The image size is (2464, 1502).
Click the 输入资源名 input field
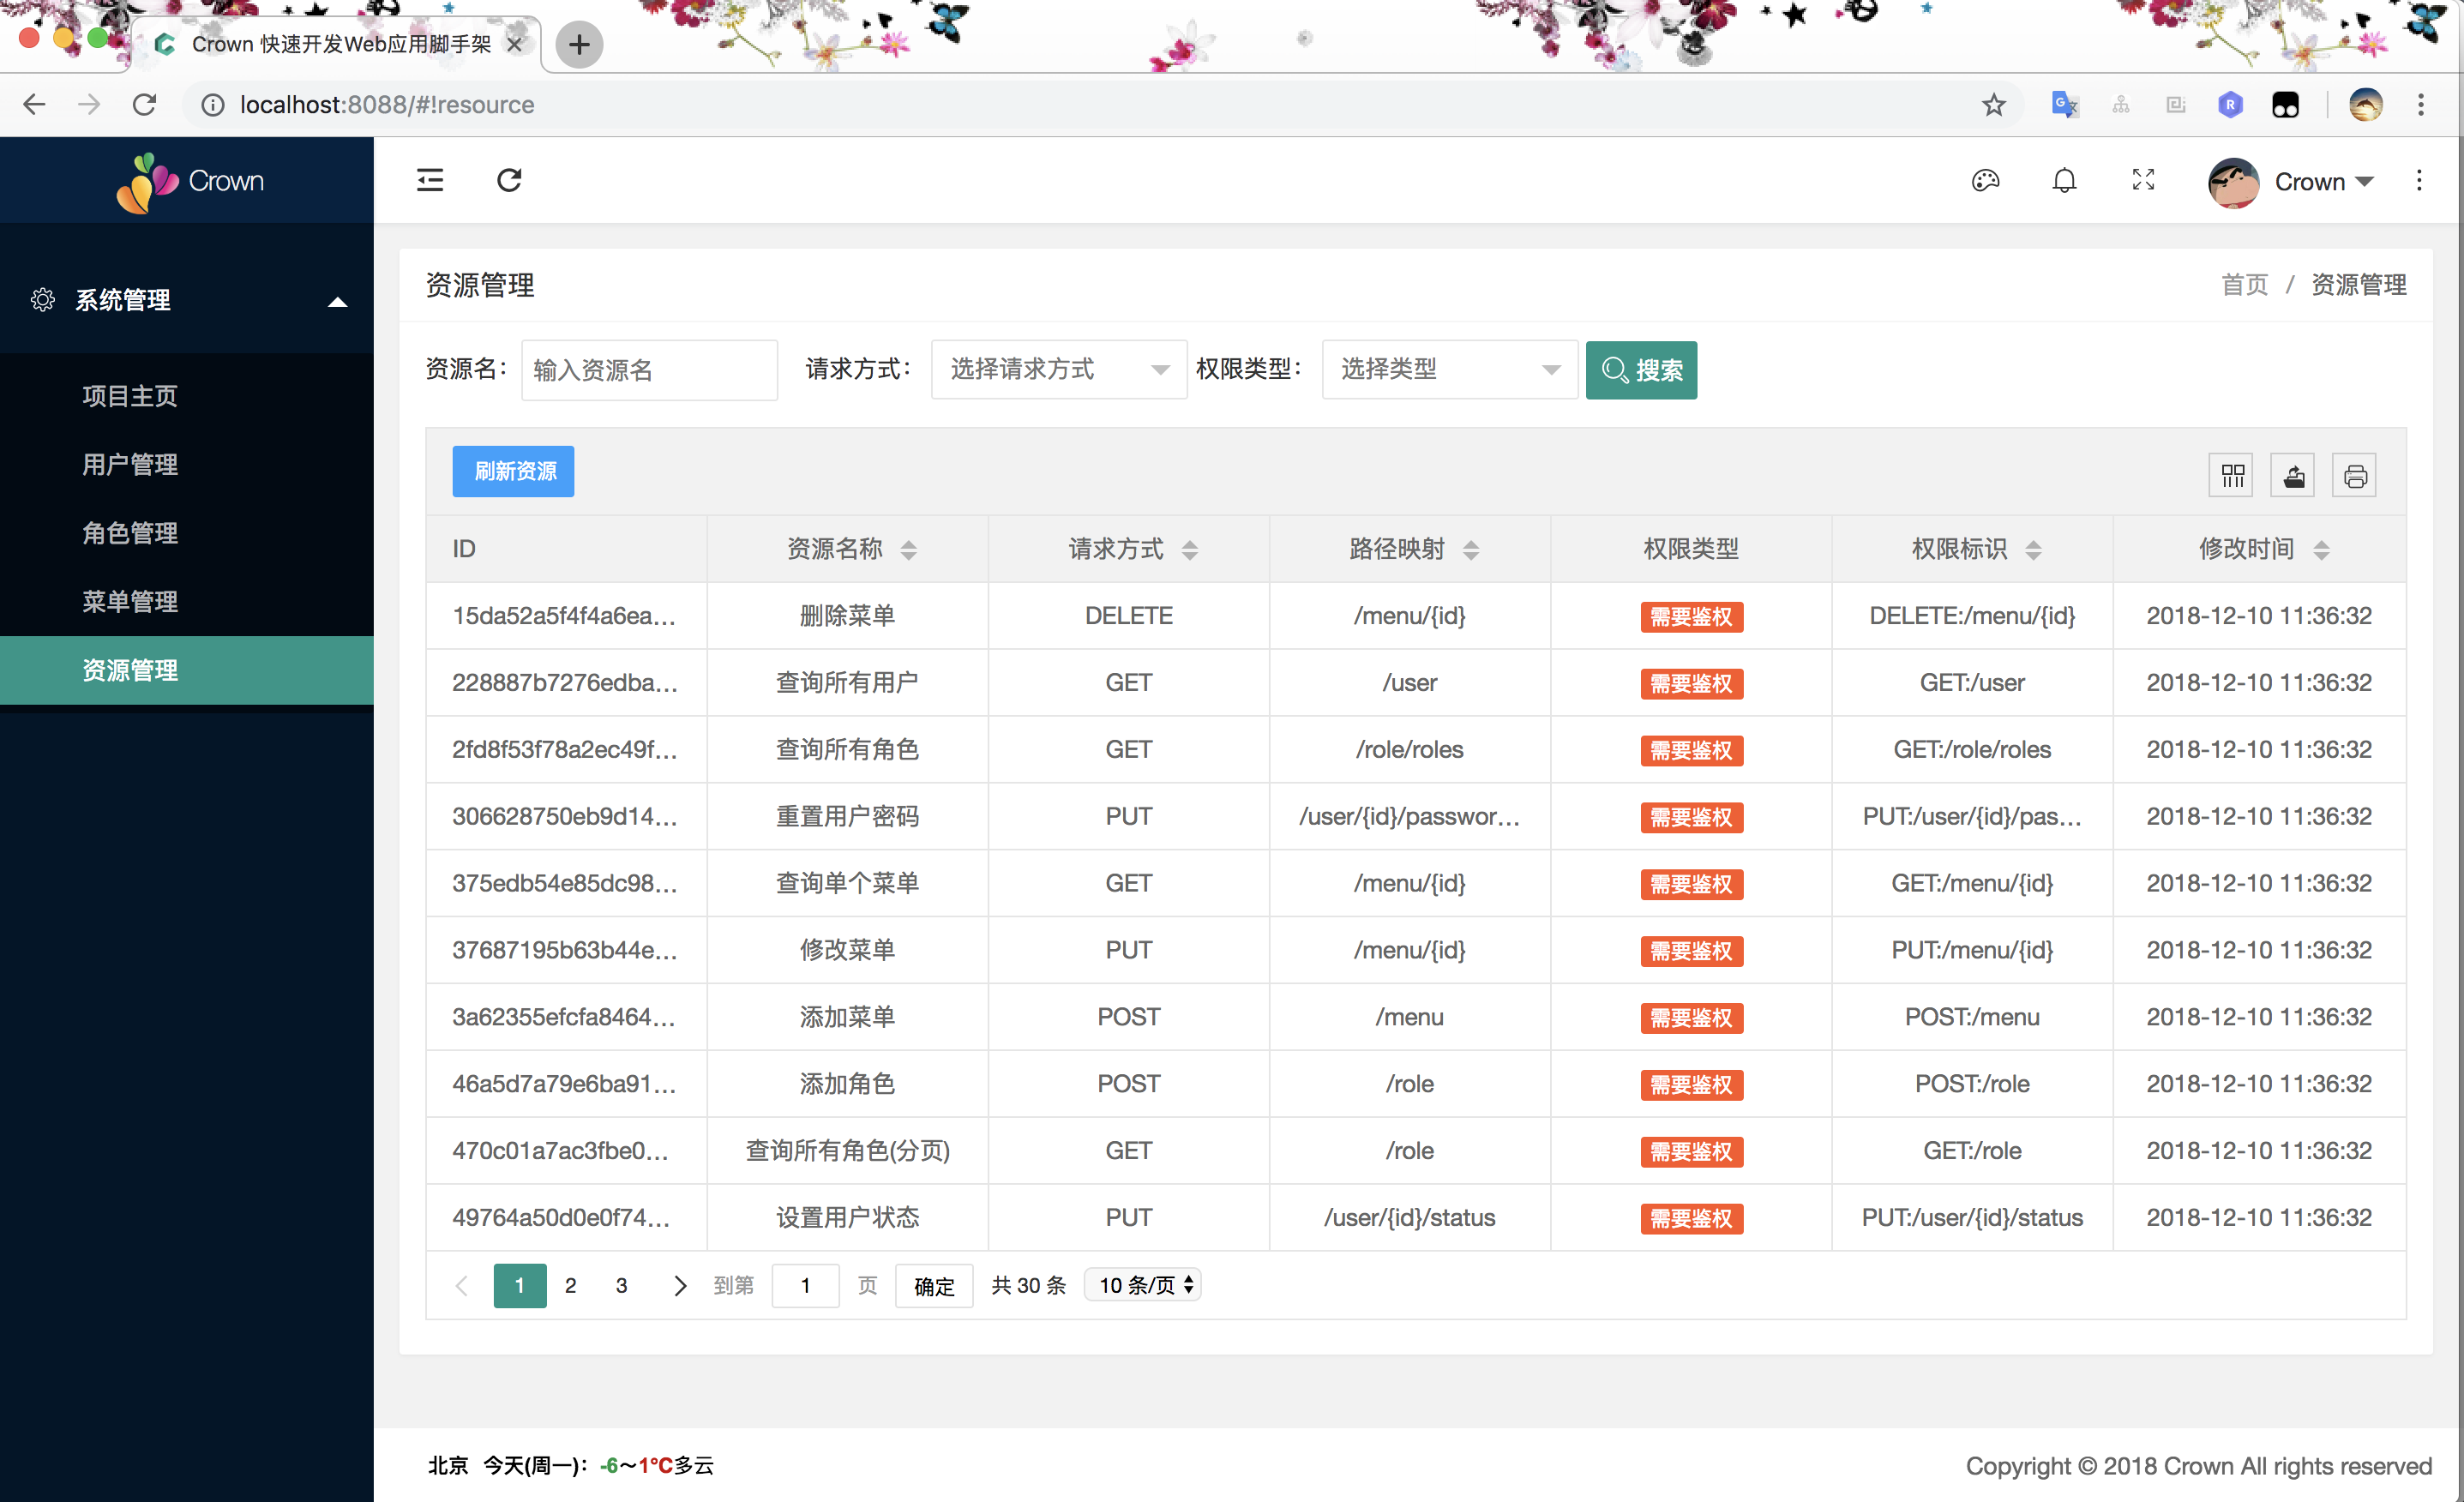(649, 370)
